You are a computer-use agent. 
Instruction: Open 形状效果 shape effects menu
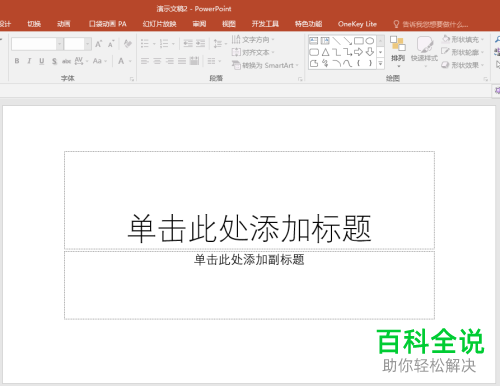coord(462,65)
